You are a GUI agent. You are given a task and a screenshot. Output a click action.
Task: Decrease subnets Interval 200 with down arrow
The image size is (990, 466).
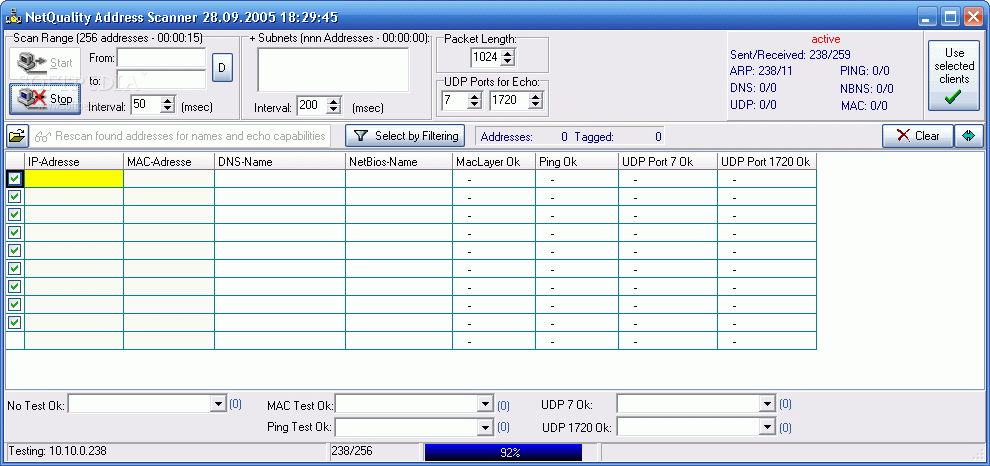[x=334, y=109]
